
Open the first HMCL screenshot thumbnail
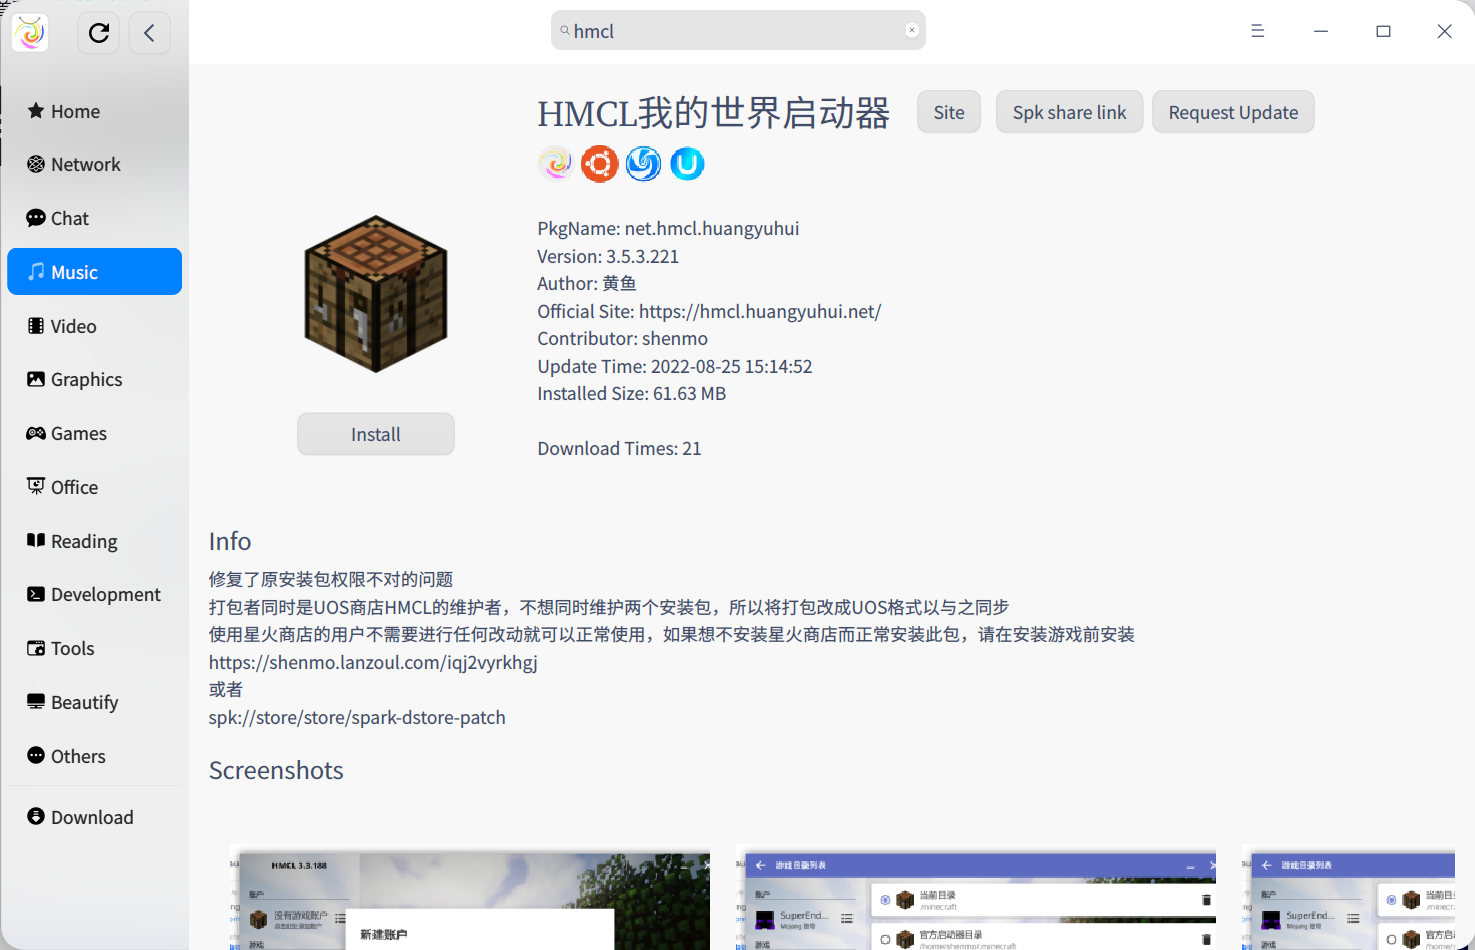pyautogui.click(x=470, y=897)
